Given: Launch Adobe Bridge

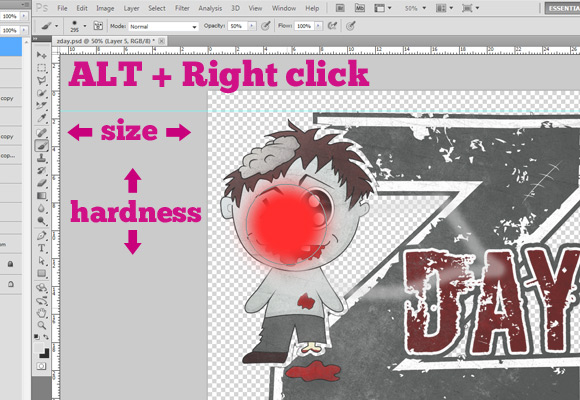Looking at the screenshot, I should pyautogui.click(x=340, y=8).
